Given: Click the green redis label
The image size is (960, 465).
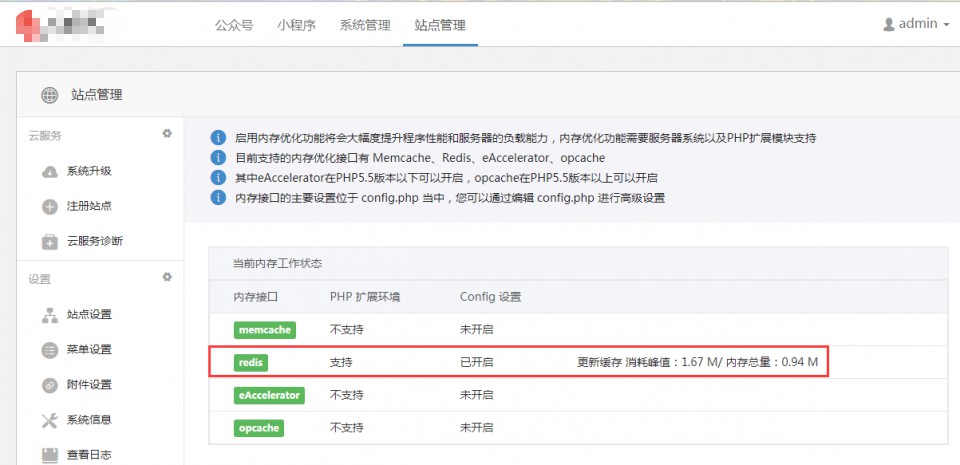Looking at the screenshot, I should 252,362.
